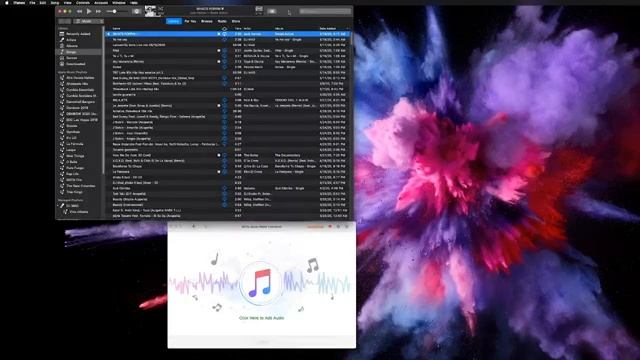The height and width of the screenshot is (360, 640).
Task: Switch to the For You tab
Action: pos(190,21)
